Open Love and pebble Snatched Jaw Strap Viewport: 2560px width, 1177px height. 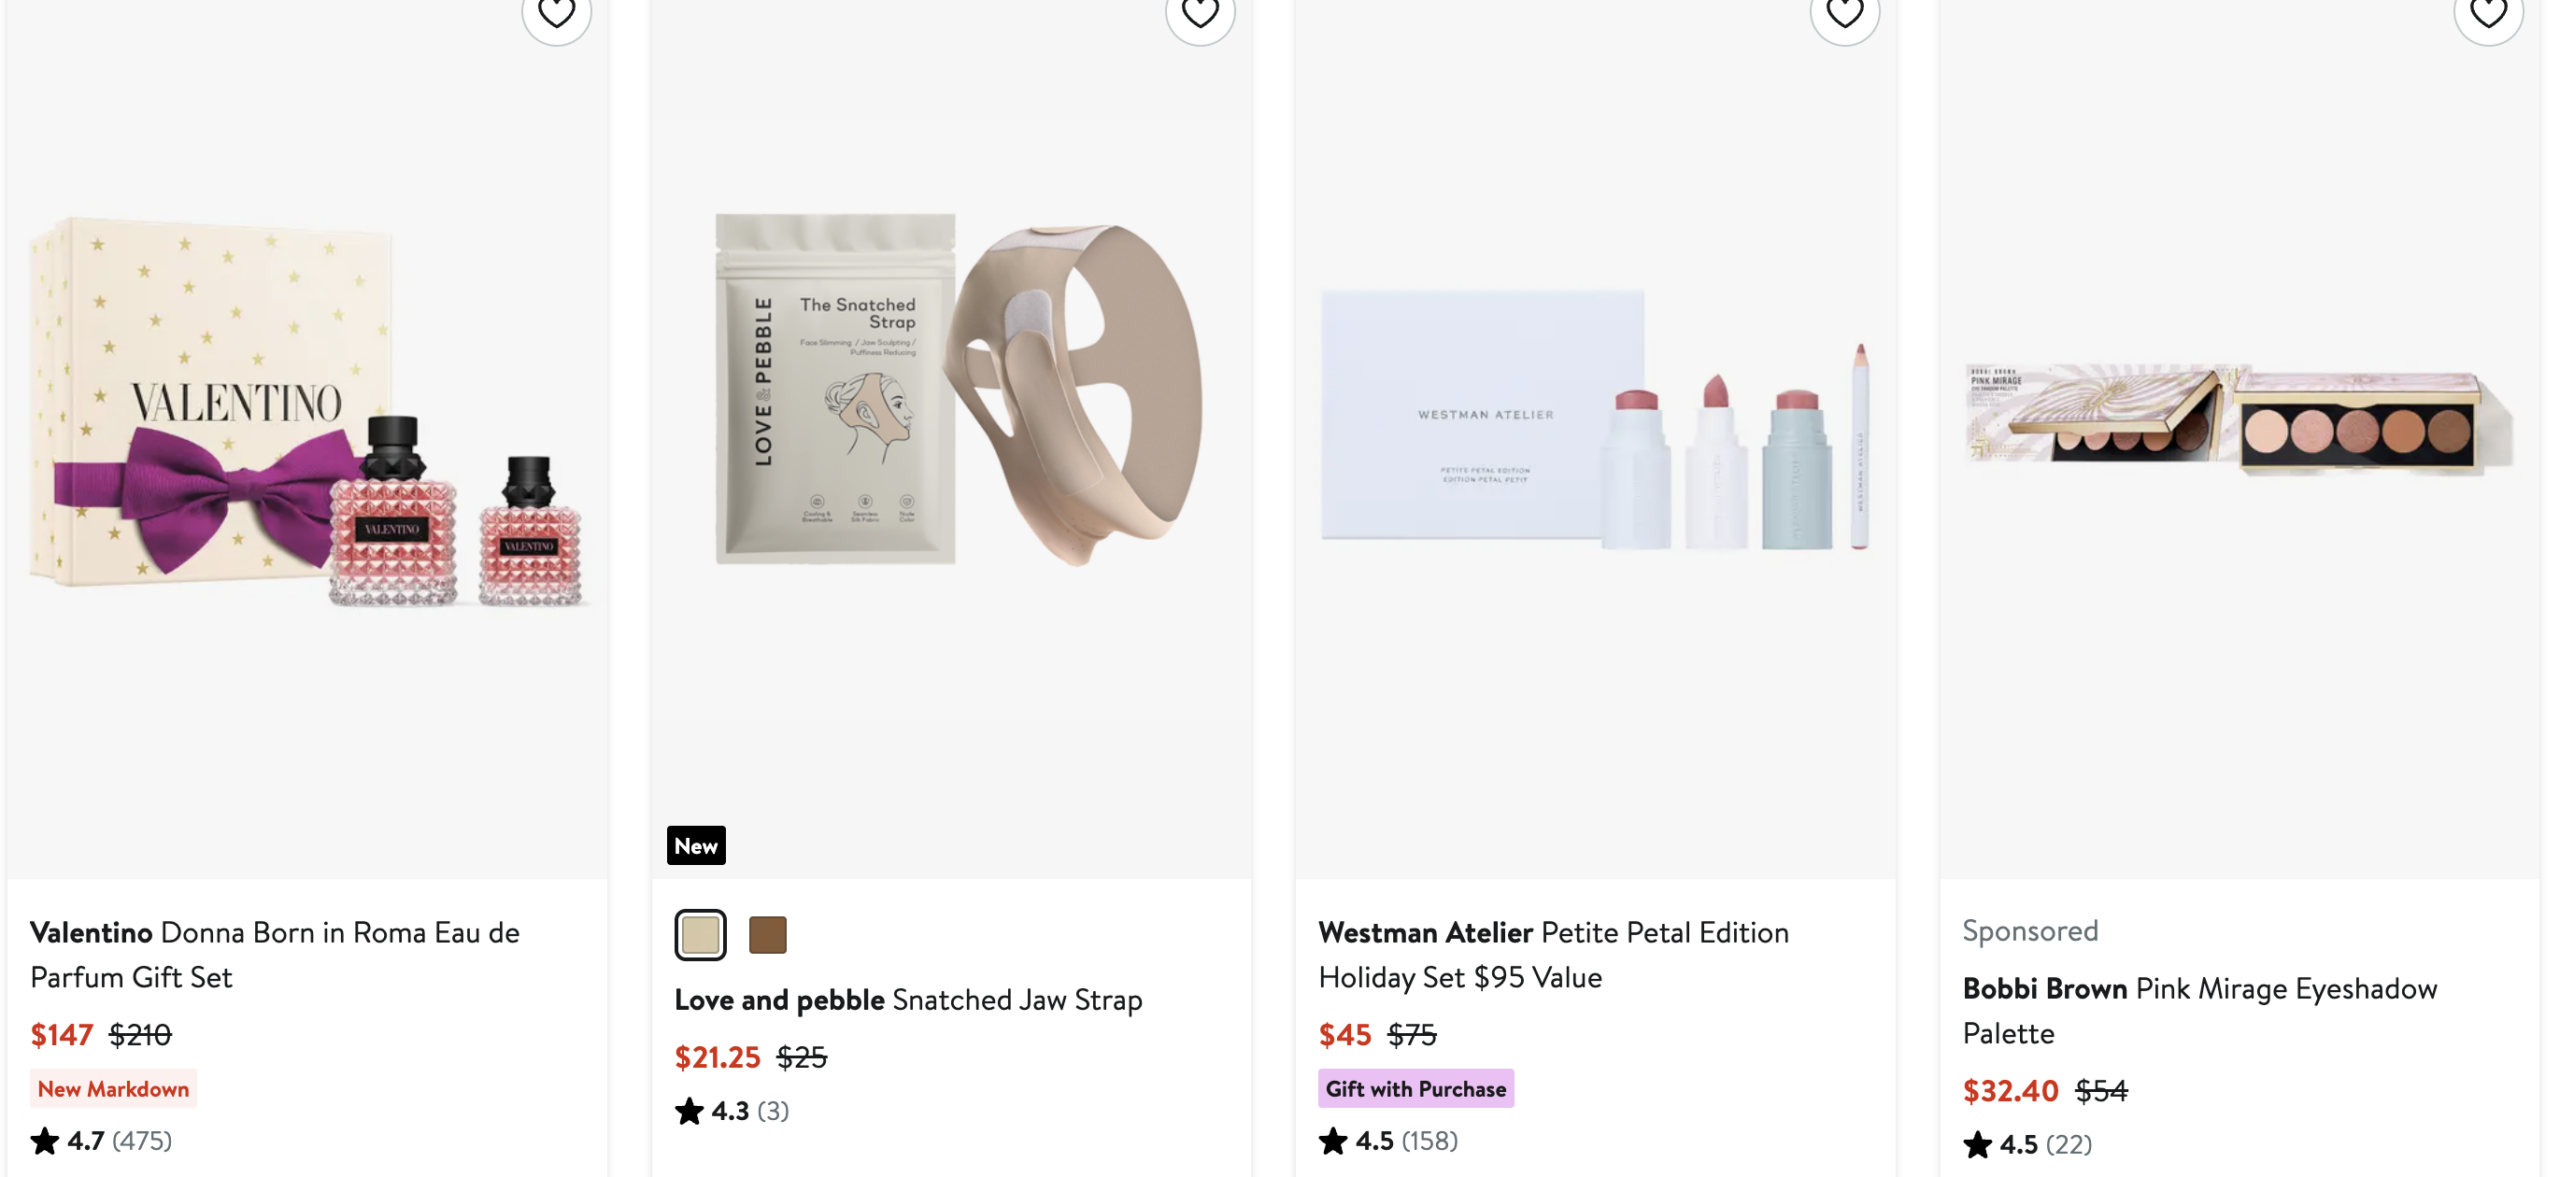click(908, 1000)
